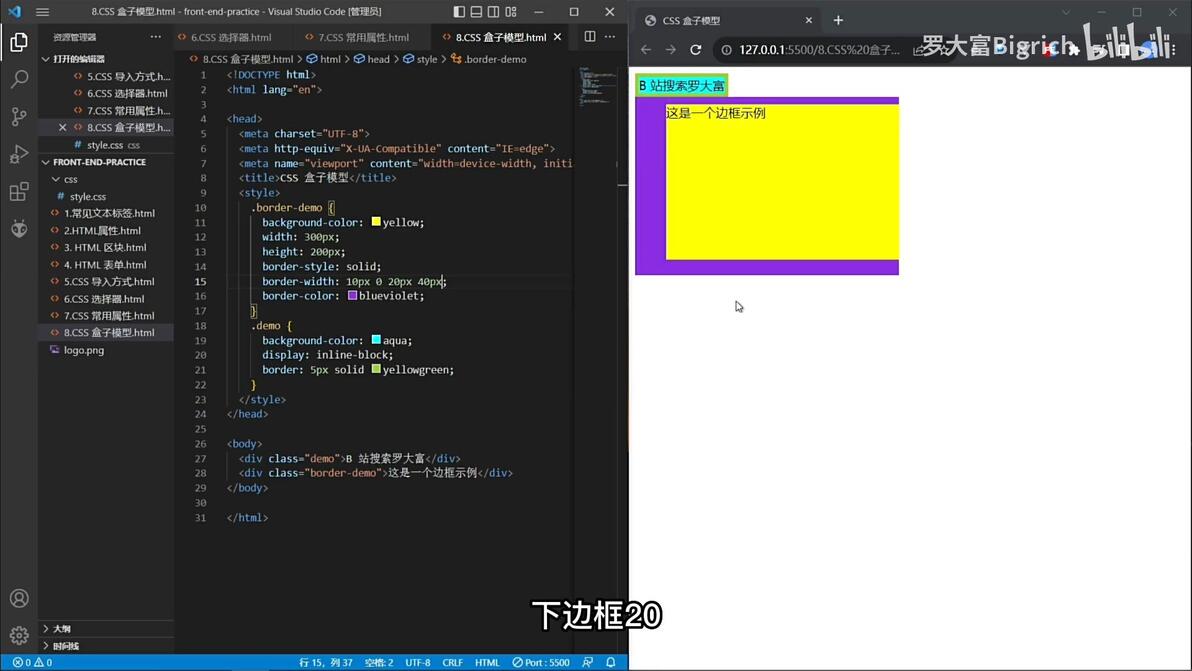Change line ending via CRLF status item
This screenshot has width=1192, height=671.
tap(452, 663)
